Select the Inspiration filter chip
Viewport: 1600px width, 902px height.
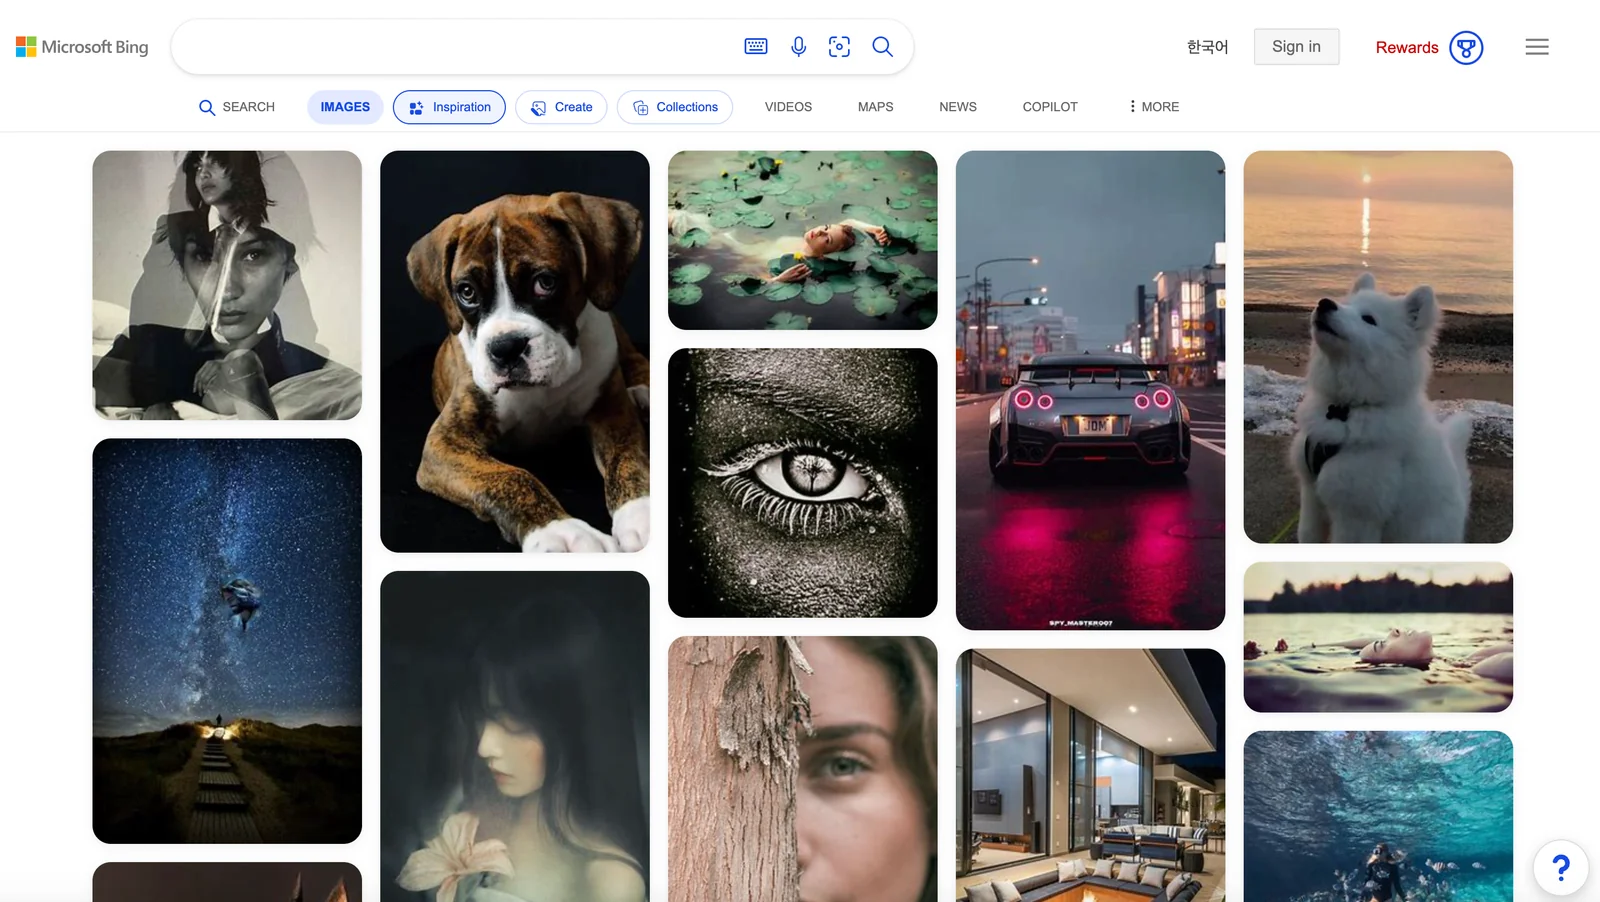coord(449,107)
